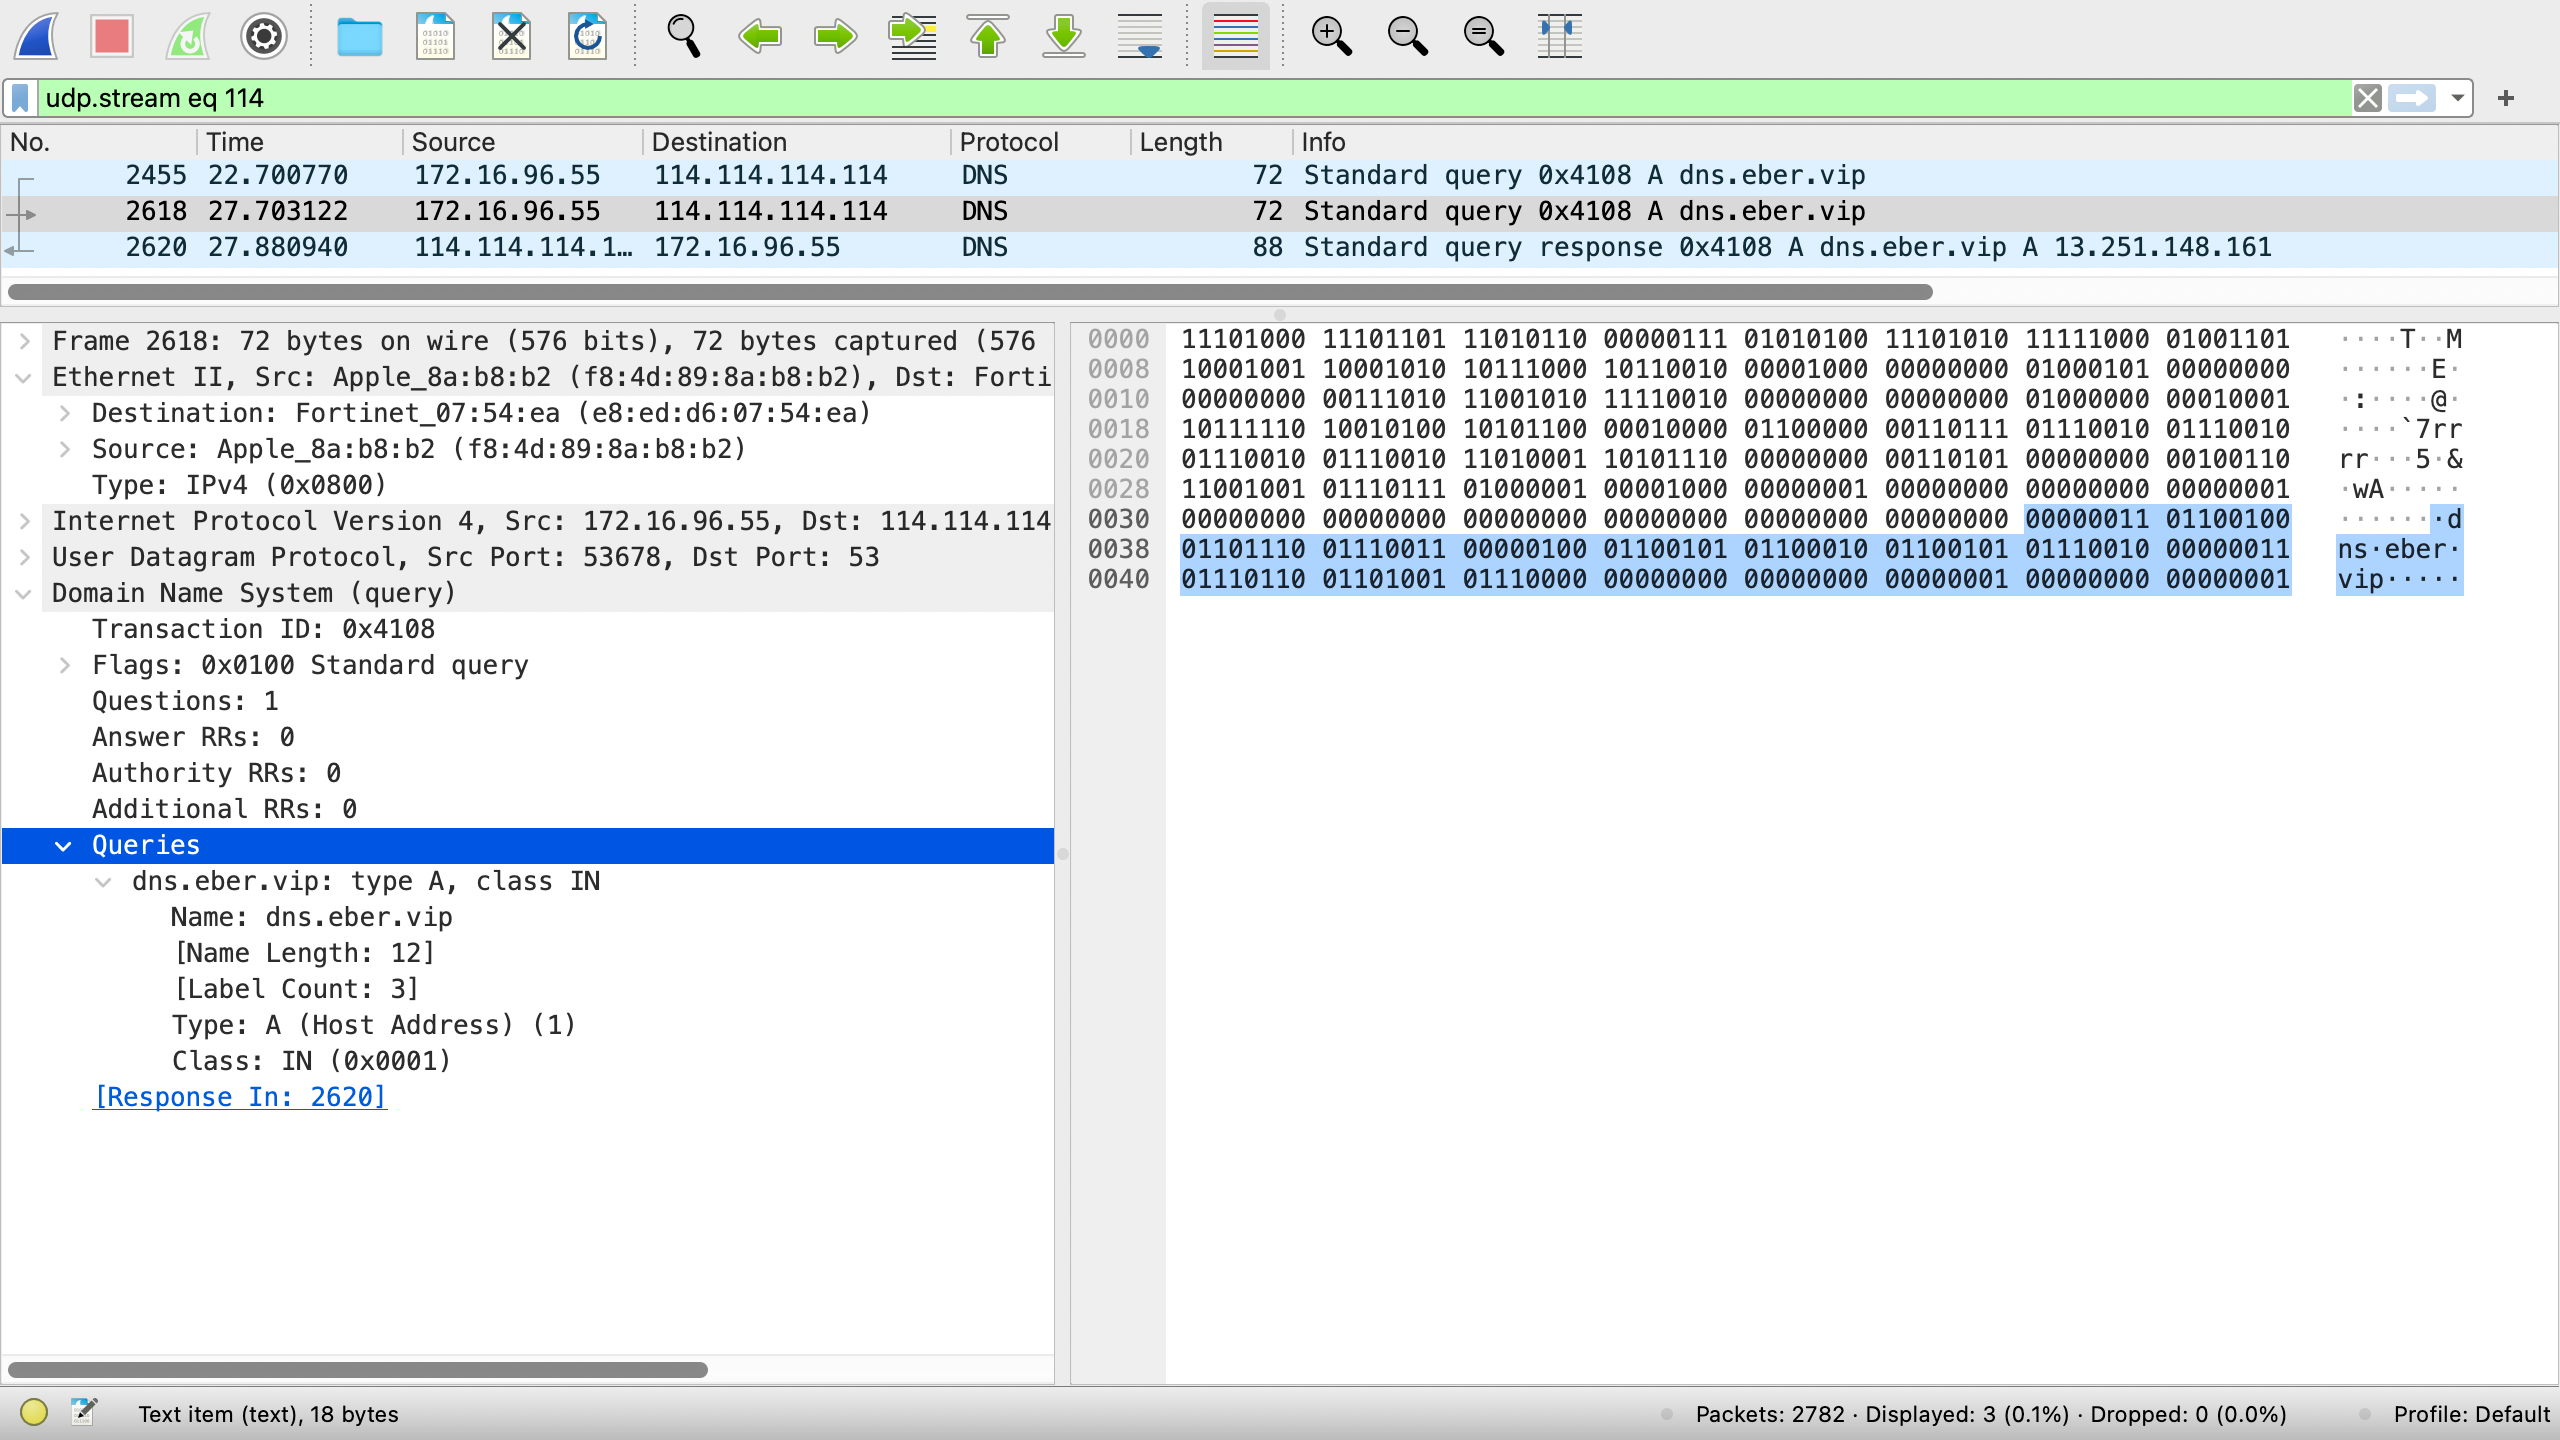Expand the User Datagram Protocol node

(x=25, y=557)
